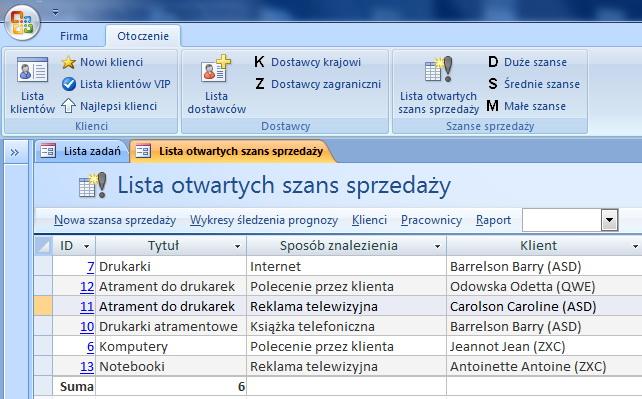Click the K icon for Dostawcy krajowi
Viewport: 642px width, 399px height.
259,62
